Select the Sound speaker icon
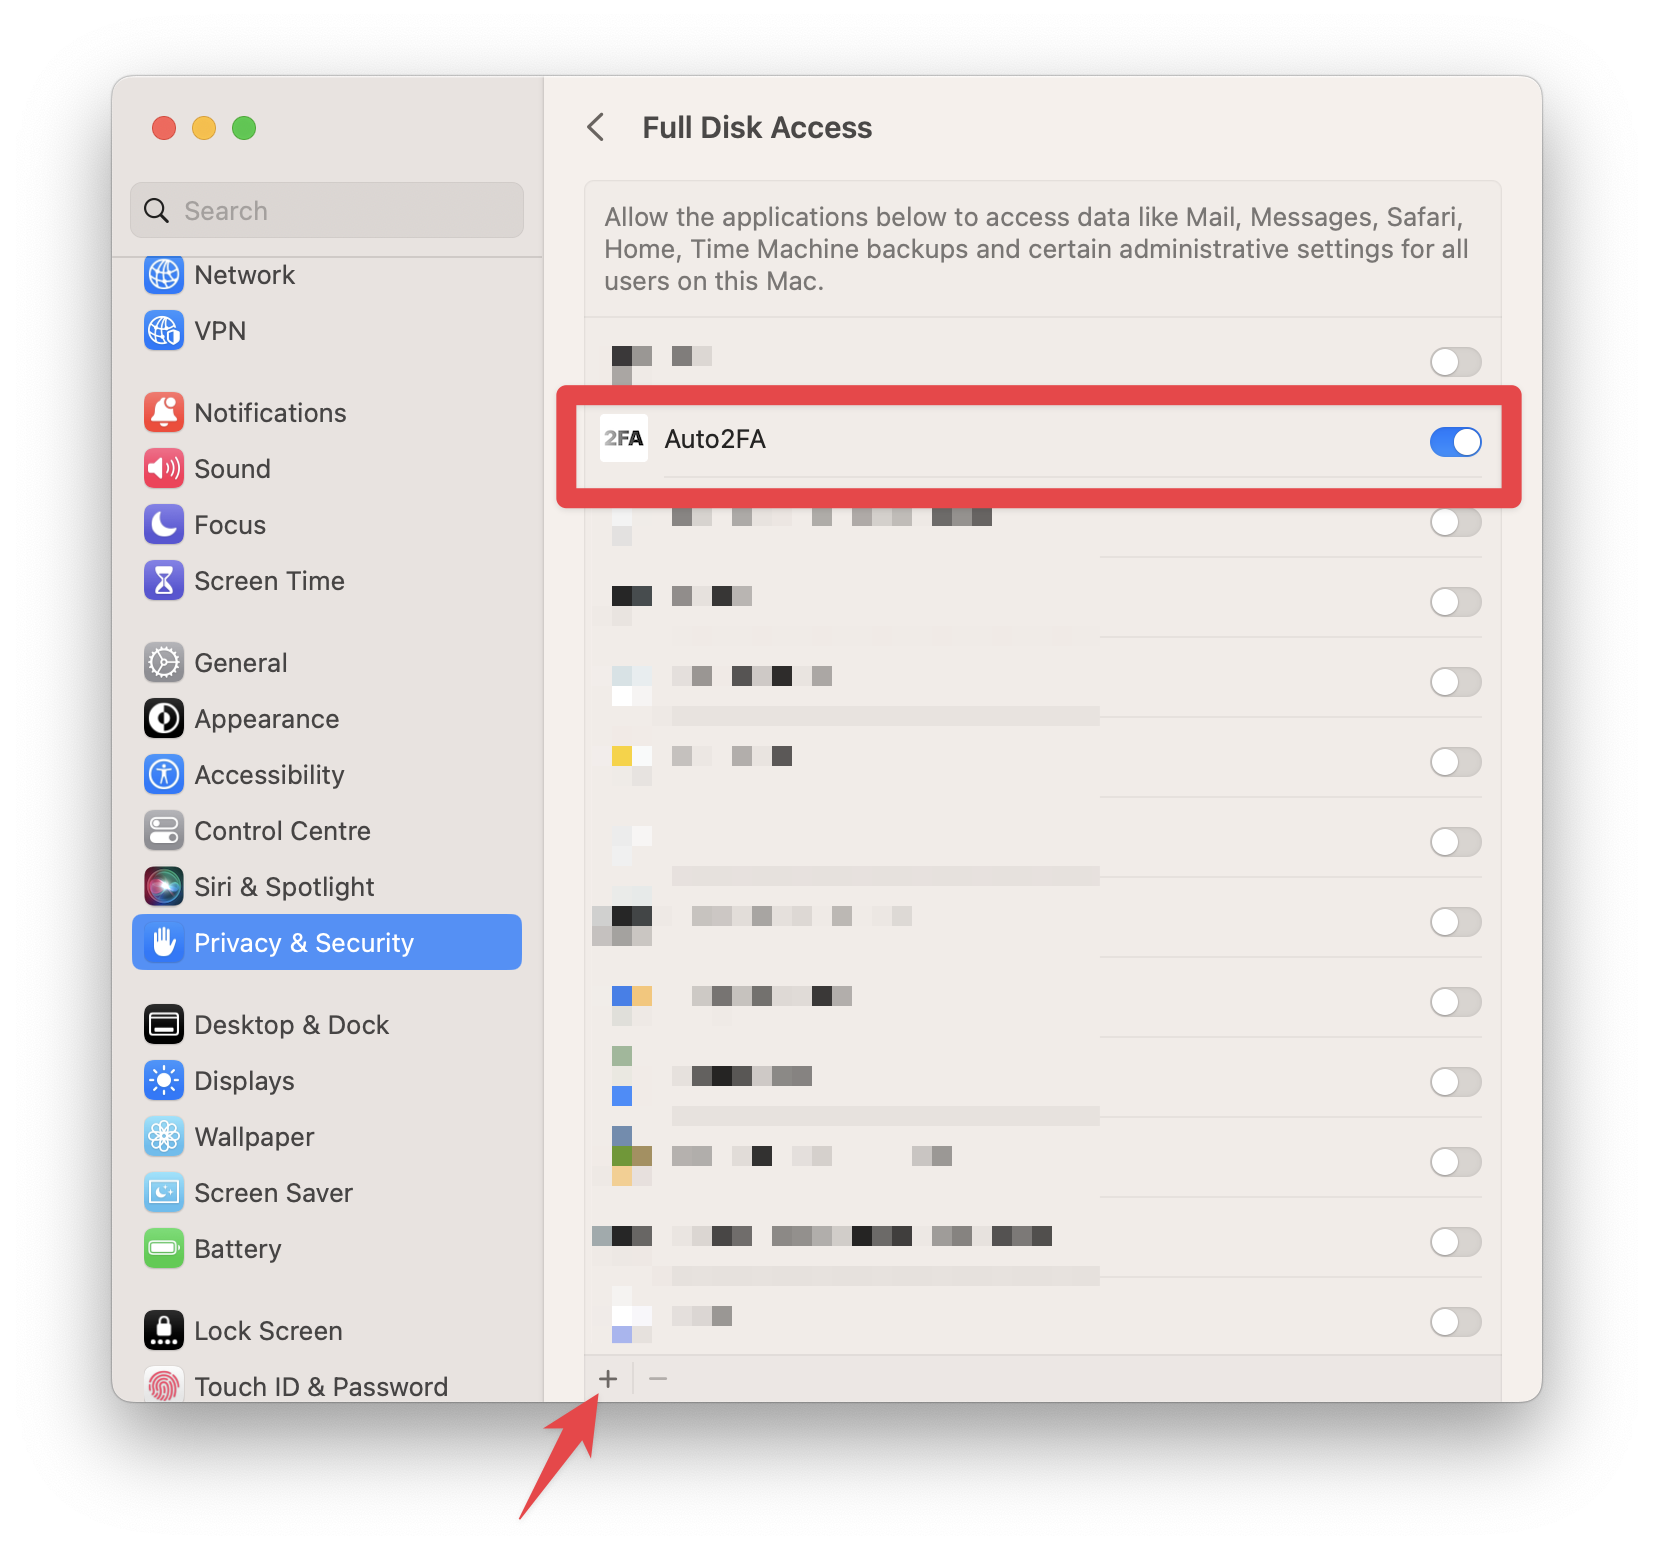This screenshot has width=1654, height=1550. (164, 469)
